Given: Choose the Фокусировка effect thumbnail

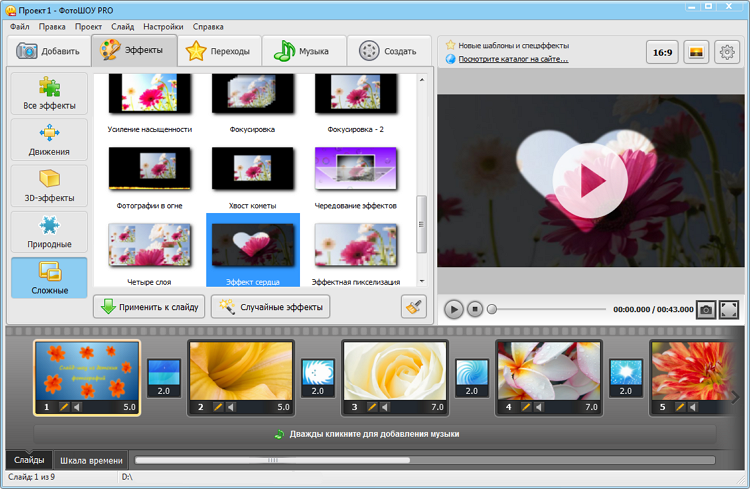Looking at the screenshot, I should point(253,94).
